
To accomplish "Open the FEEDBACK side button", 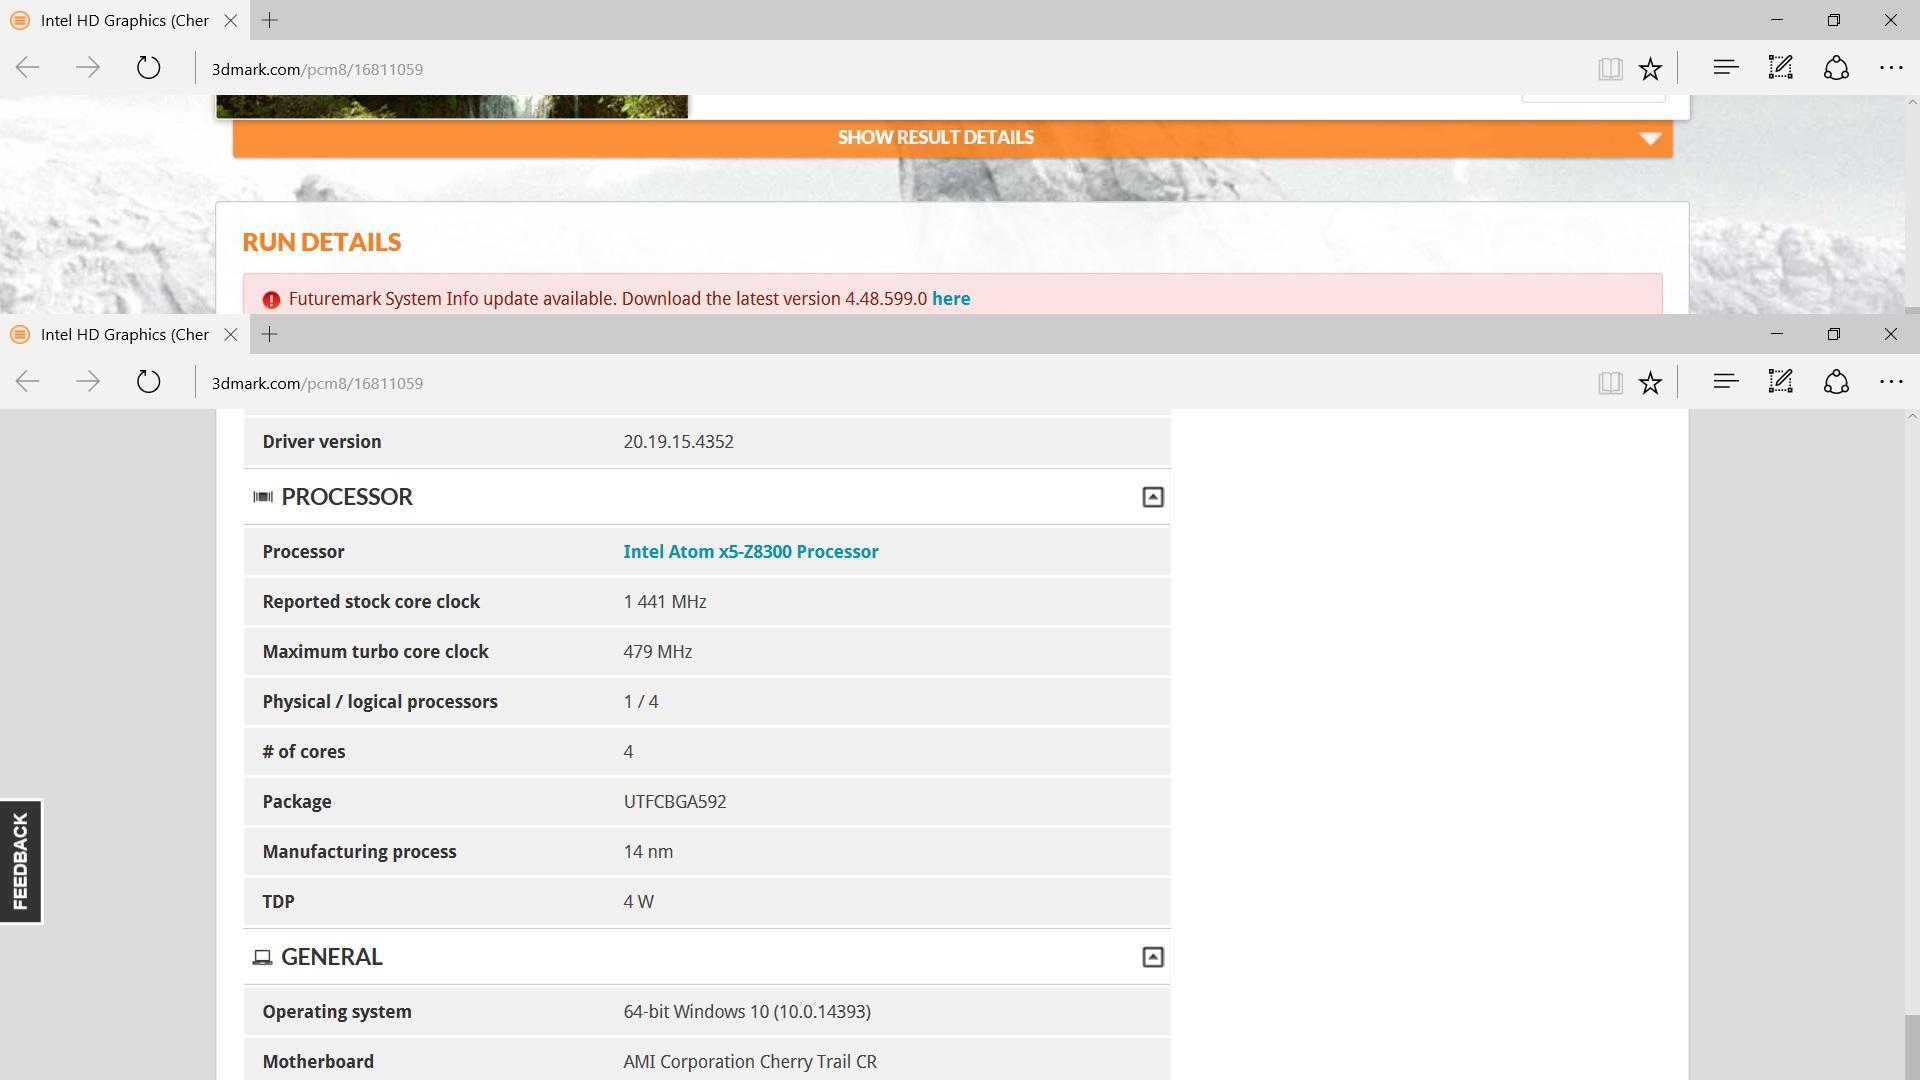I will 21,861.
